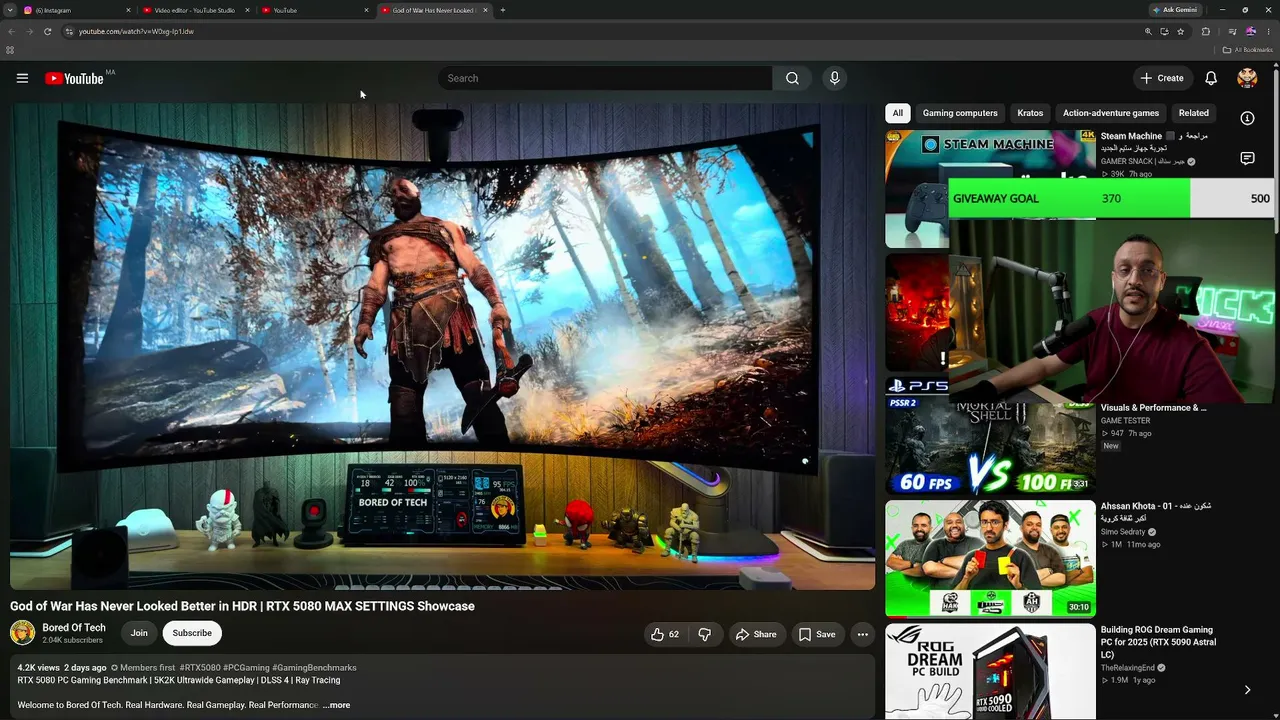Open Chrome's three-dot menu
Viewport: 1280px width, 720px height.
(1269, 31)
